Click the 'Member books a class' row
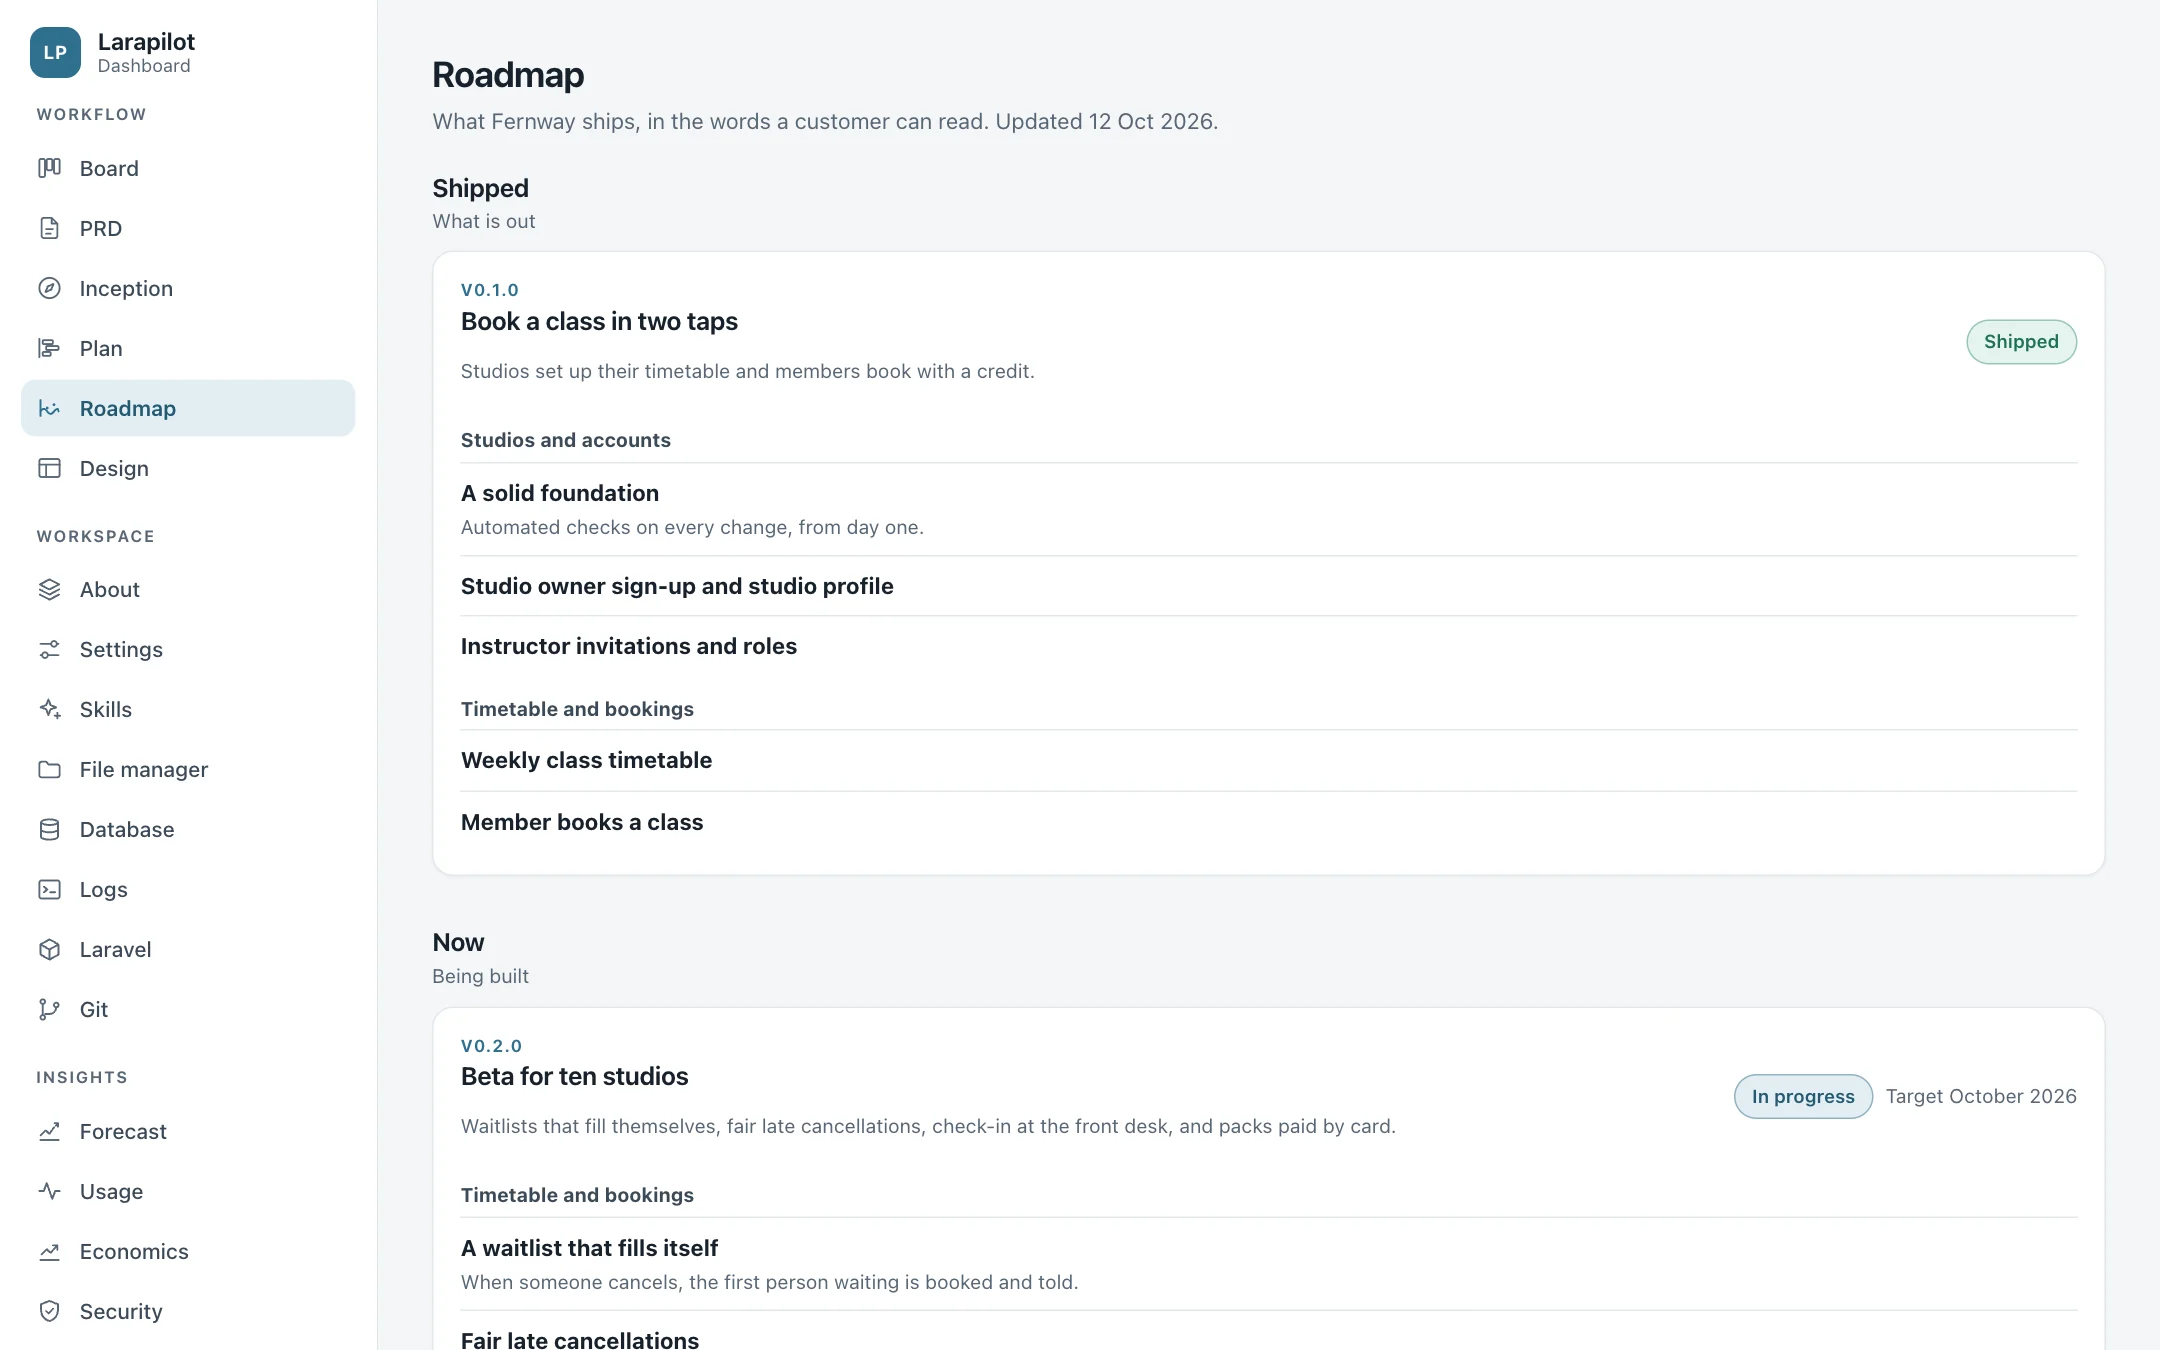This screenshot has width=2160, height=1350. pos(1269,822)
